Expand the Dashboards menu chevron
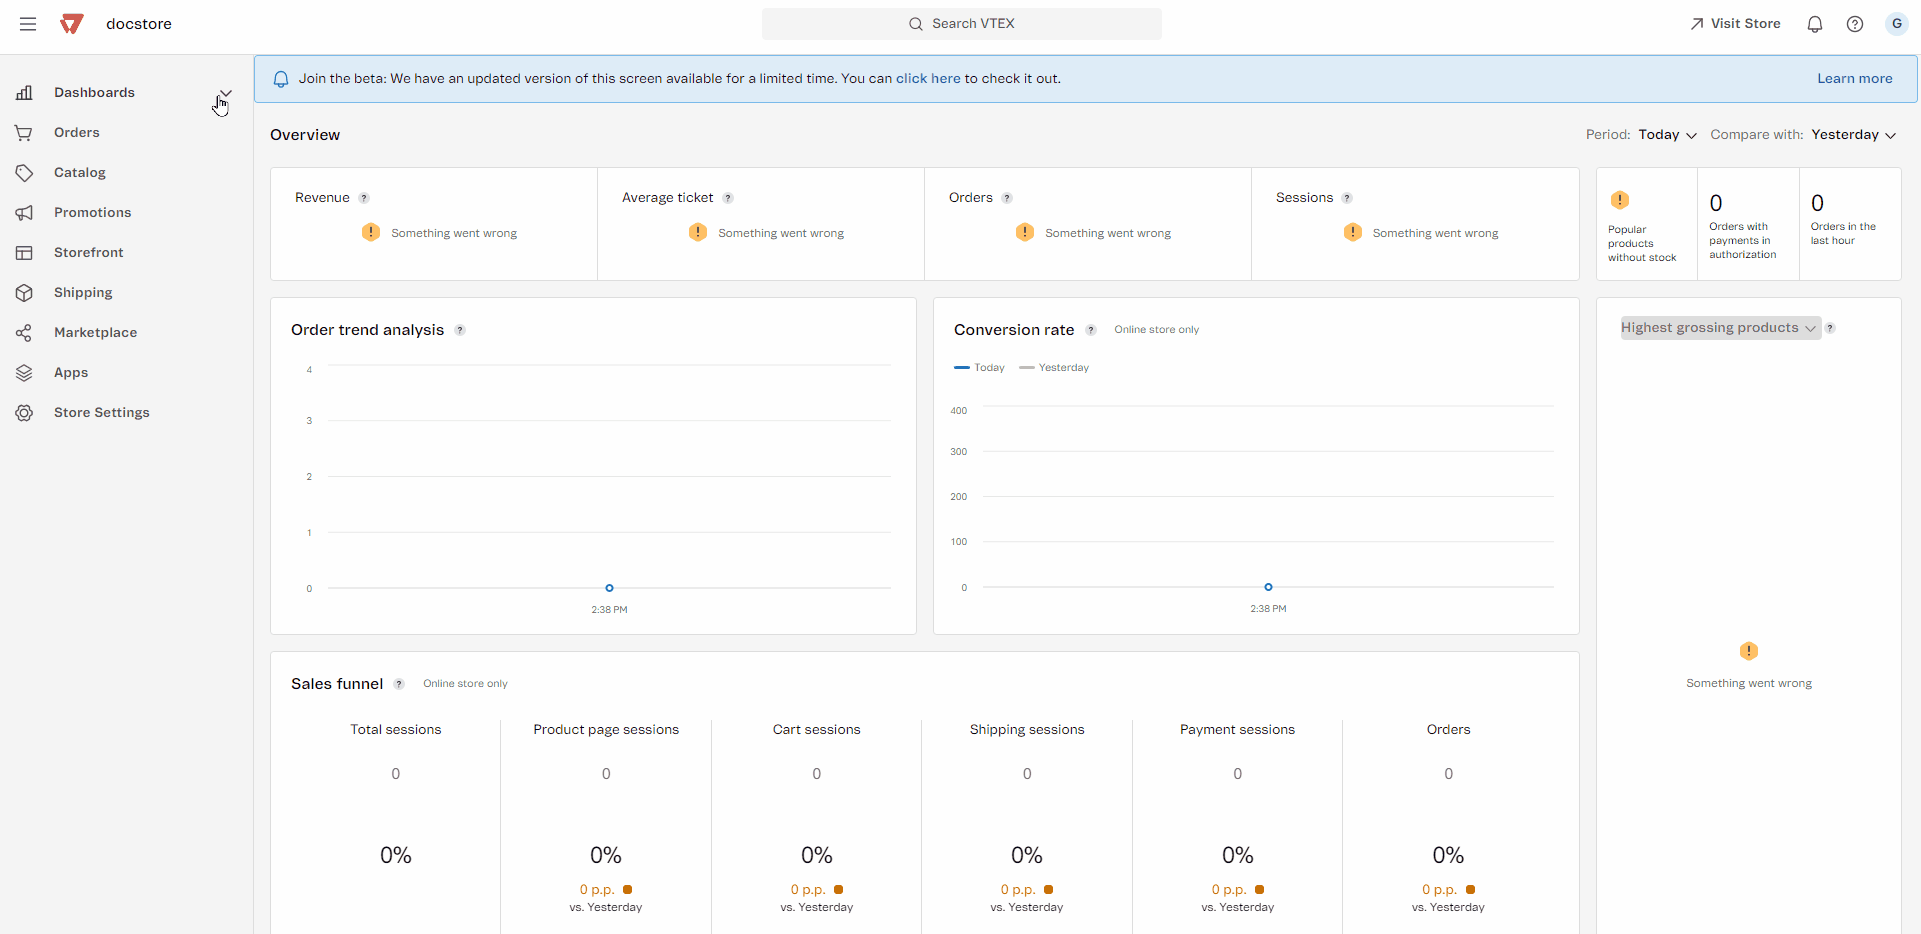Screen dimensions: 1921x934 [226, 93]
